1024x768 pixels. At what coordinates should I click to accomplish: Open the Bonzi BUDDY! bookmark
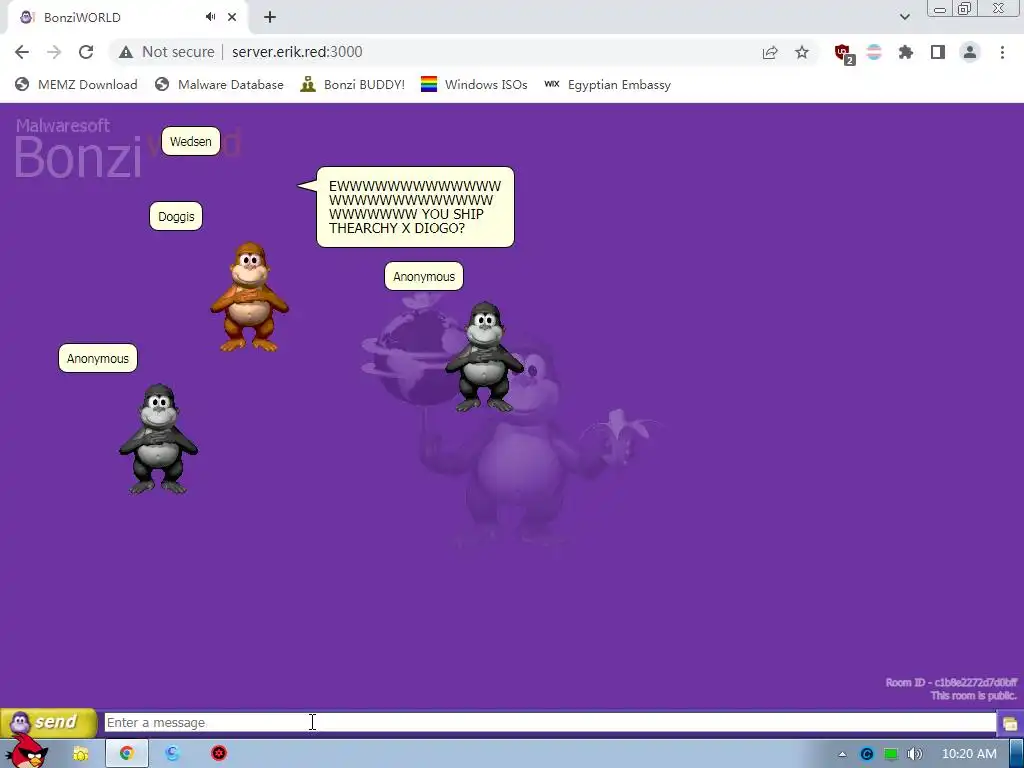353,84
